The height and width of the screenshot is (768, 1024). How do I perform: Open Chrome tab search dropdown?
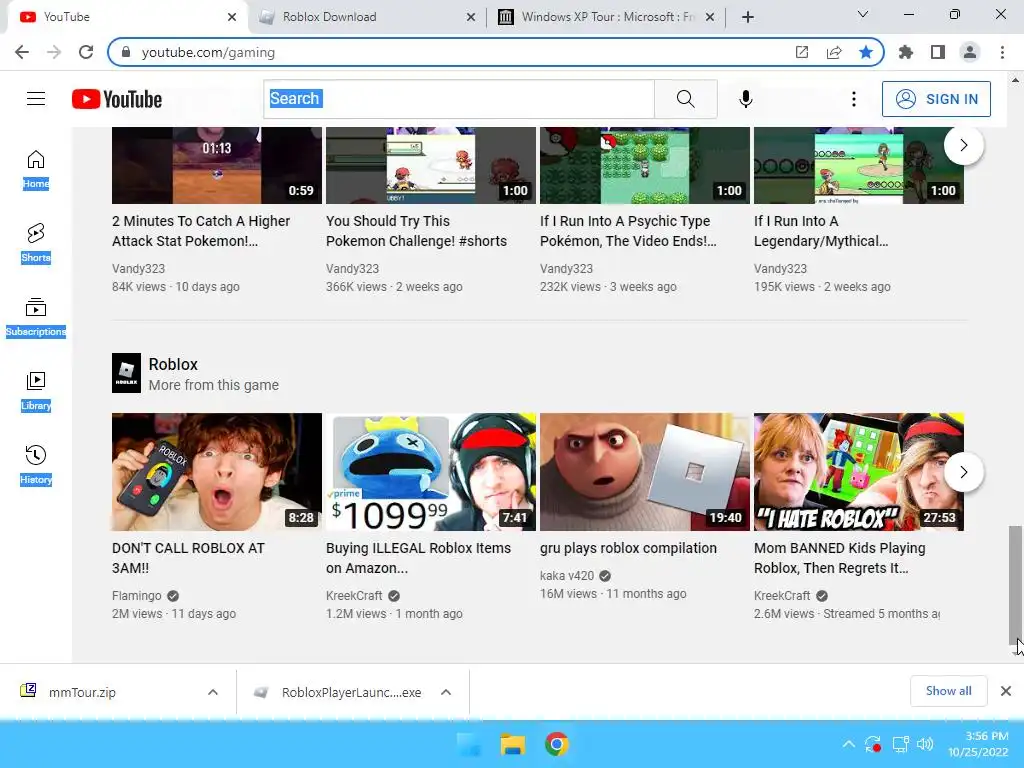[x=863, y=14]
